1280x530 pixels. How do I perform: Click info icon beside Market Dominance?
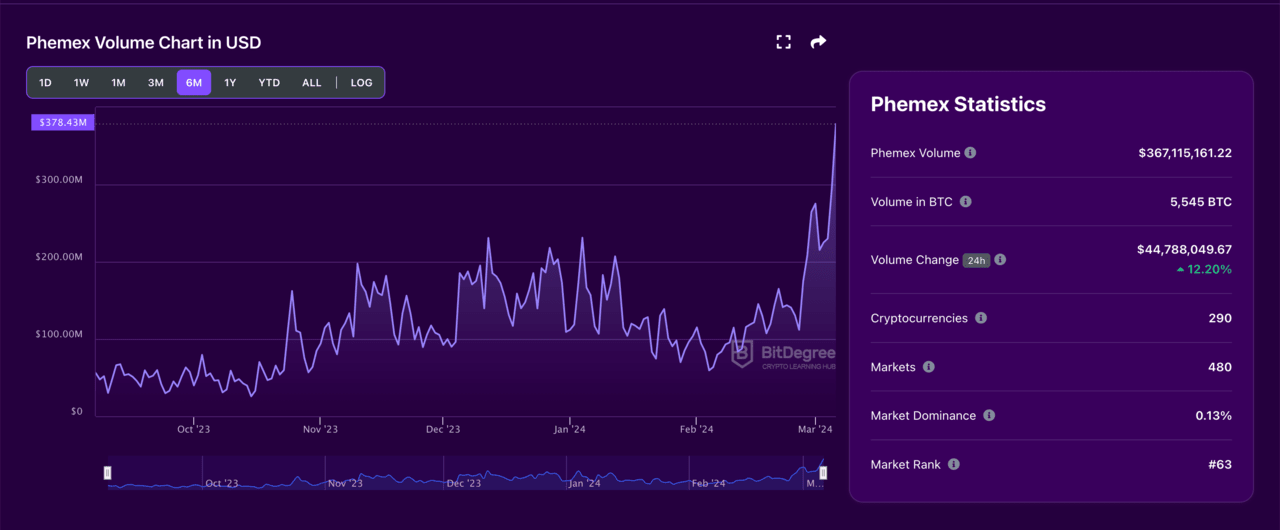(989, 415)
